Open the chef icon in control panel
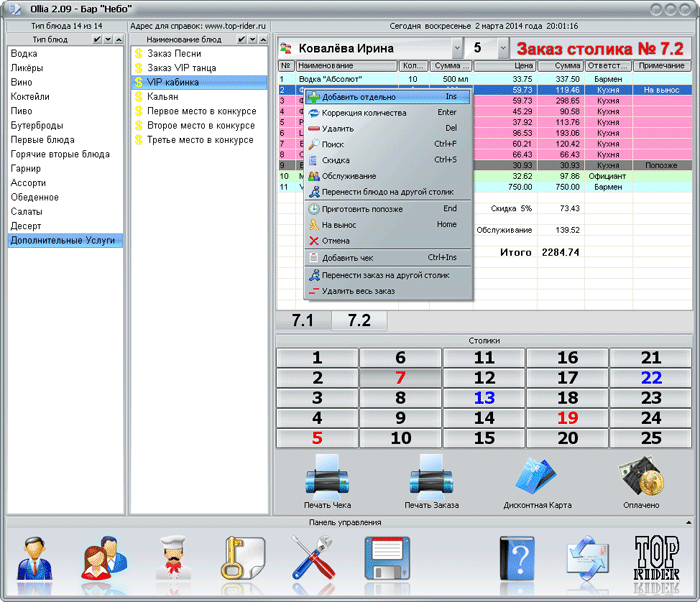Image resolution: width=700 pixels, height=602 pixels. pyautogui.click(x=173, y=559)
